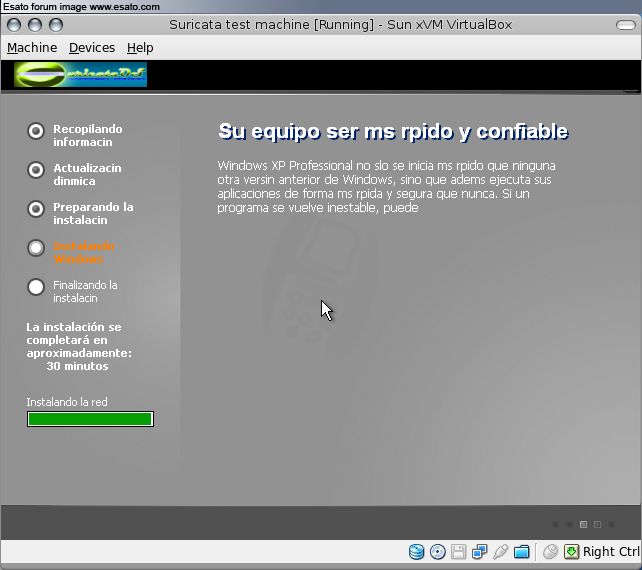This screenshot has height=570, width=642.
Task: Click the second round title bar button
Action: pos(35,25)
